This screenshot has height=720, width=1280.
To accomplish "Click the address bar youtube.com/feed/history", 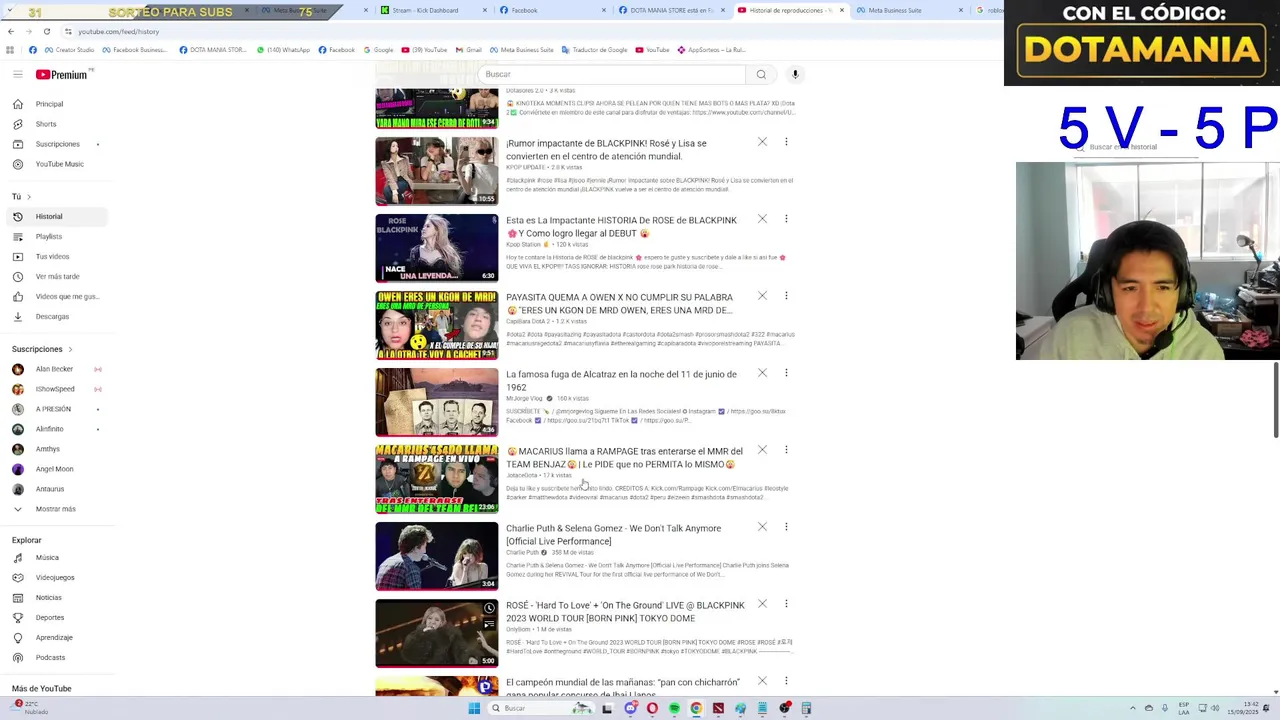I will point(118,31).
